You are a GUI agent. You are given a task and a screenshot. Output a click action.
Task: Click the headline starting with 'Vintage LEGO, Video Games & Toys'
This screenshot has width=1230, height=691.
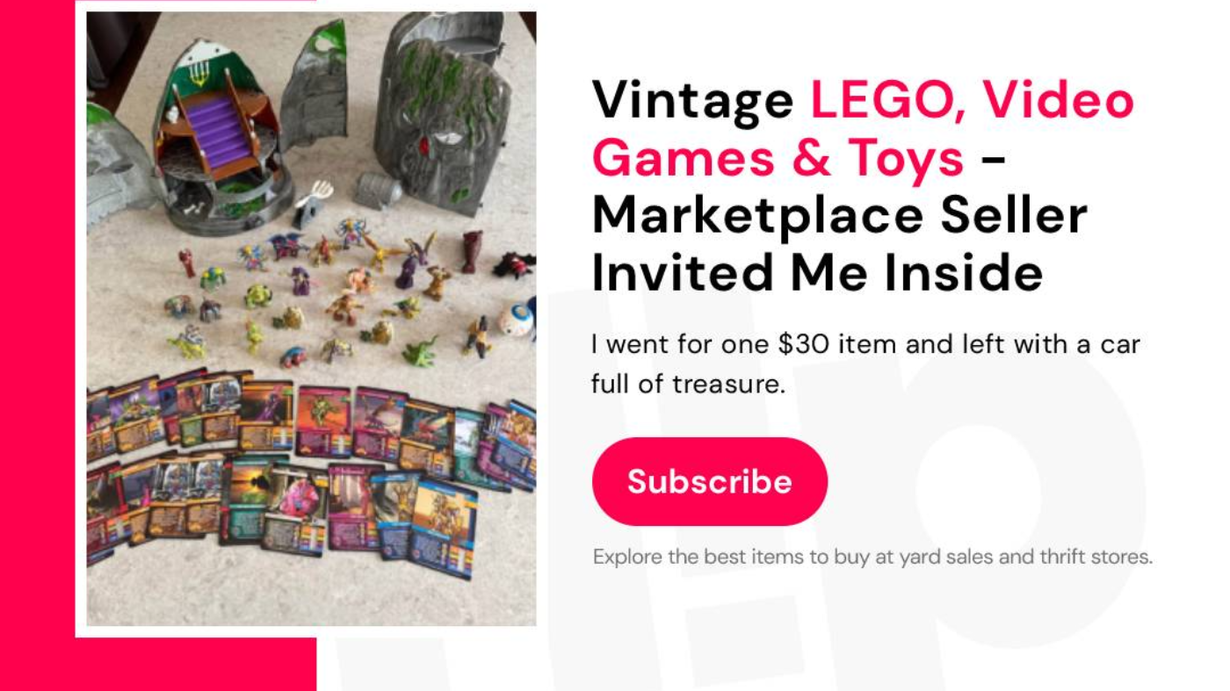coord(862,186)
